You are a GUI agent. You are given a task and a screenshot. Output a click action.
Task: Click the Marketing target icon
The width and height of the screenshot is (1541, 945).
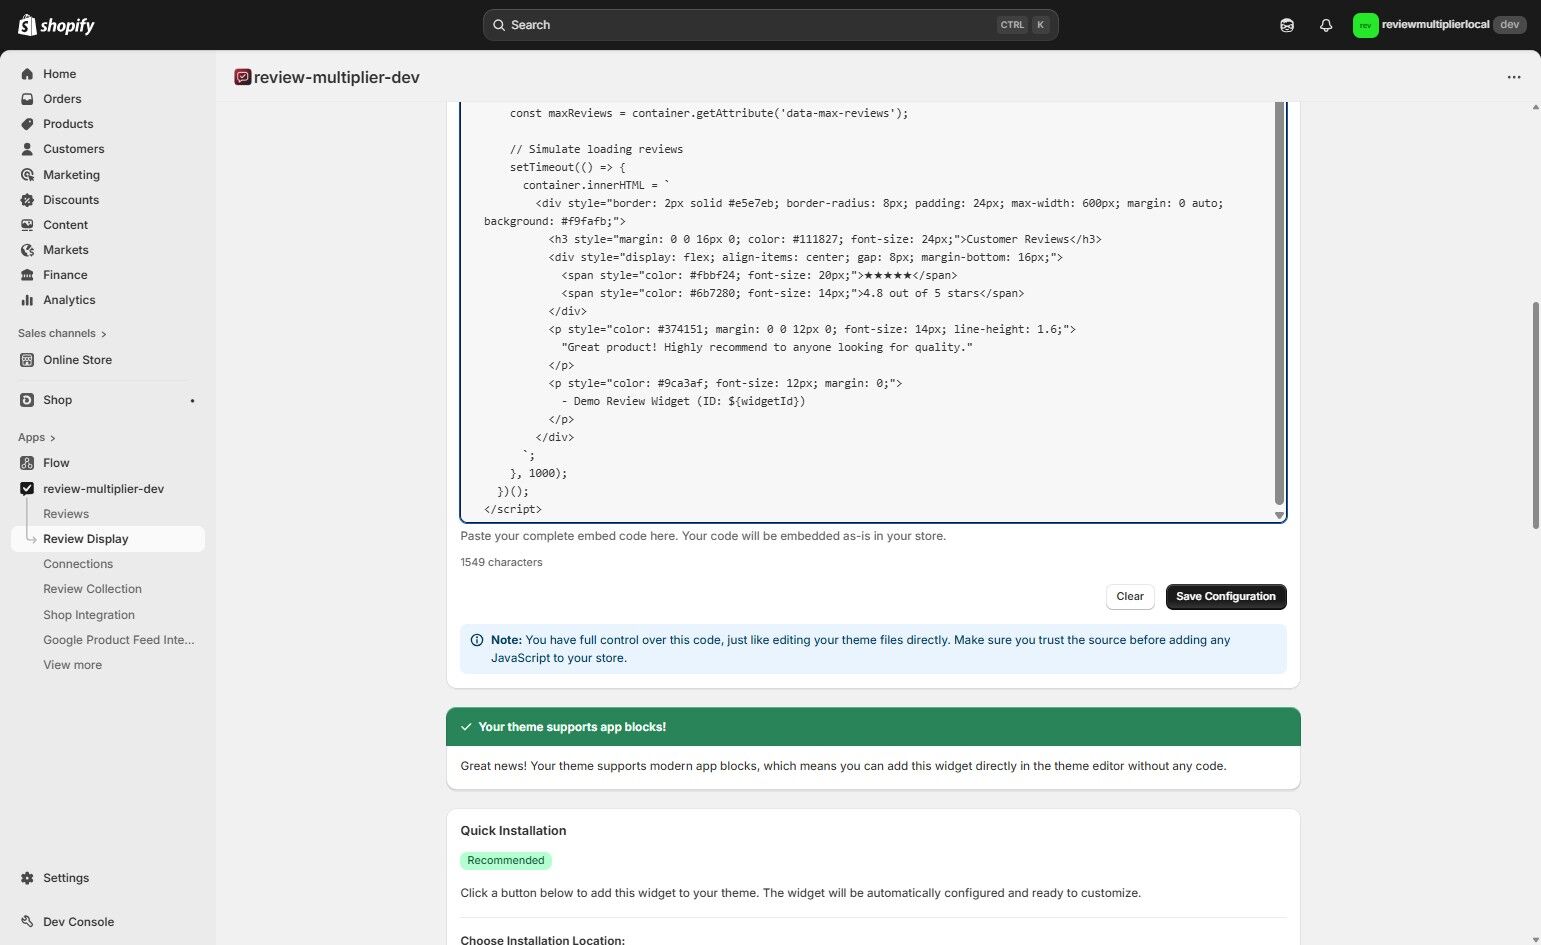coord(27,175)
